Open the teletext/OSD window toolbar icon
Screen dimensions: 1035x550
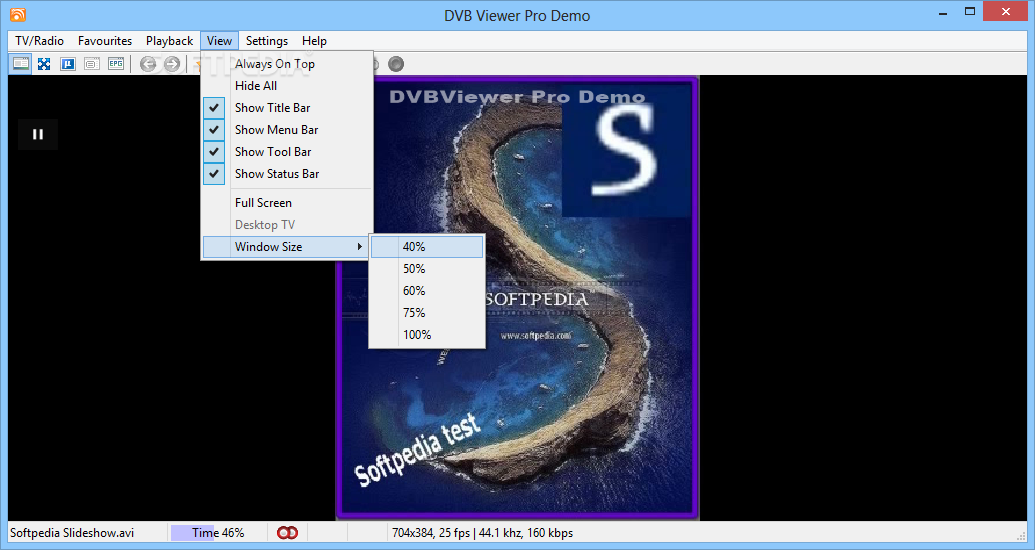pyautogui.click(x=92, y=64)
